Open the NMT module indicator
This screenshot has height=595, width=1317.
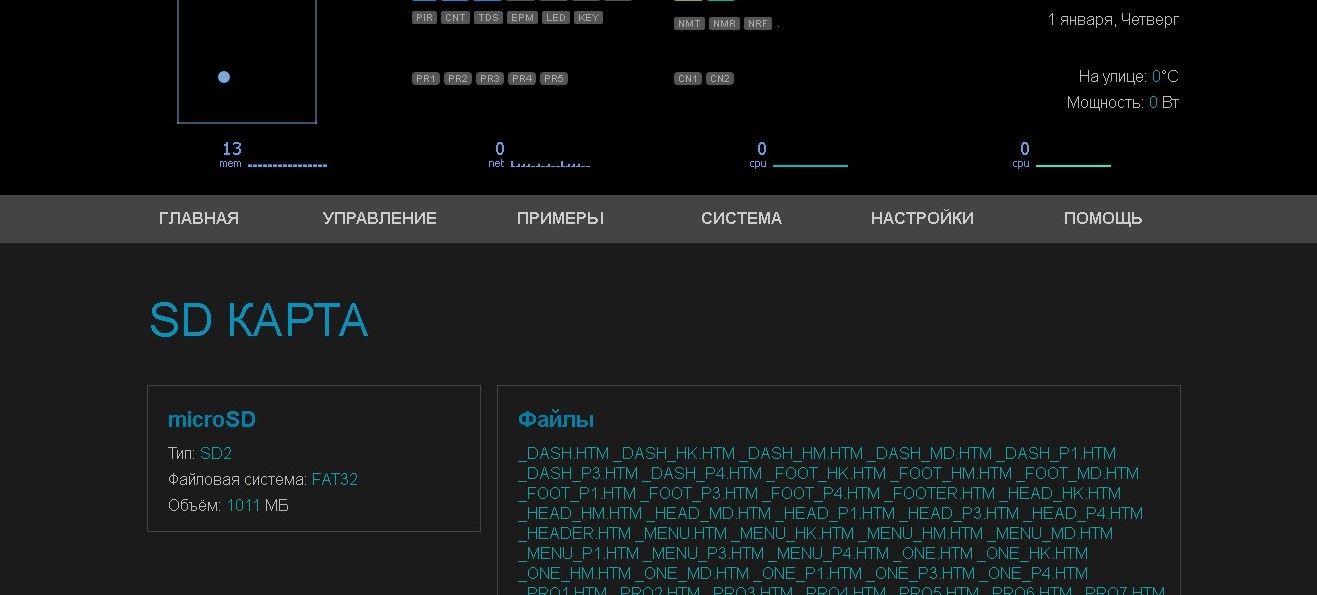click(x=688, y=23)
